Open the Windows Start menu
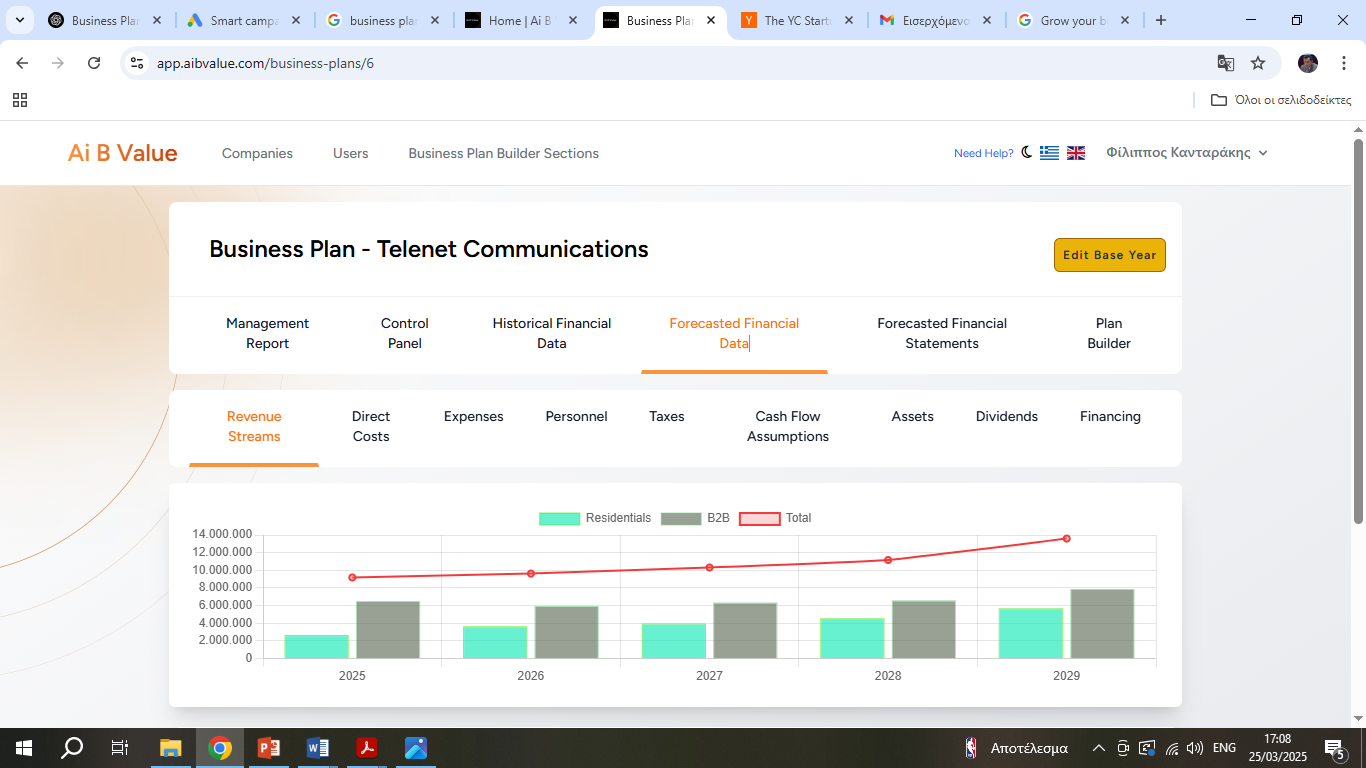The image size is (1366, 768). click(23, 747)
